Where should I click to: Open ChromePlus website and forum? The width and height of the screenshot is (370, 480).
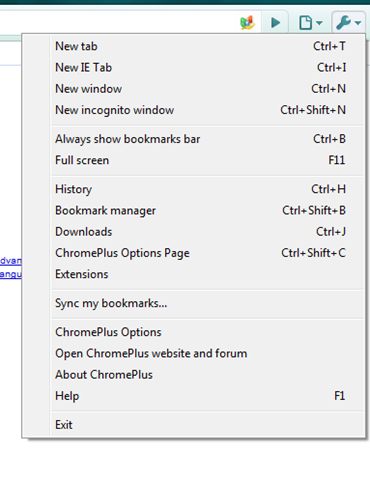207,353
